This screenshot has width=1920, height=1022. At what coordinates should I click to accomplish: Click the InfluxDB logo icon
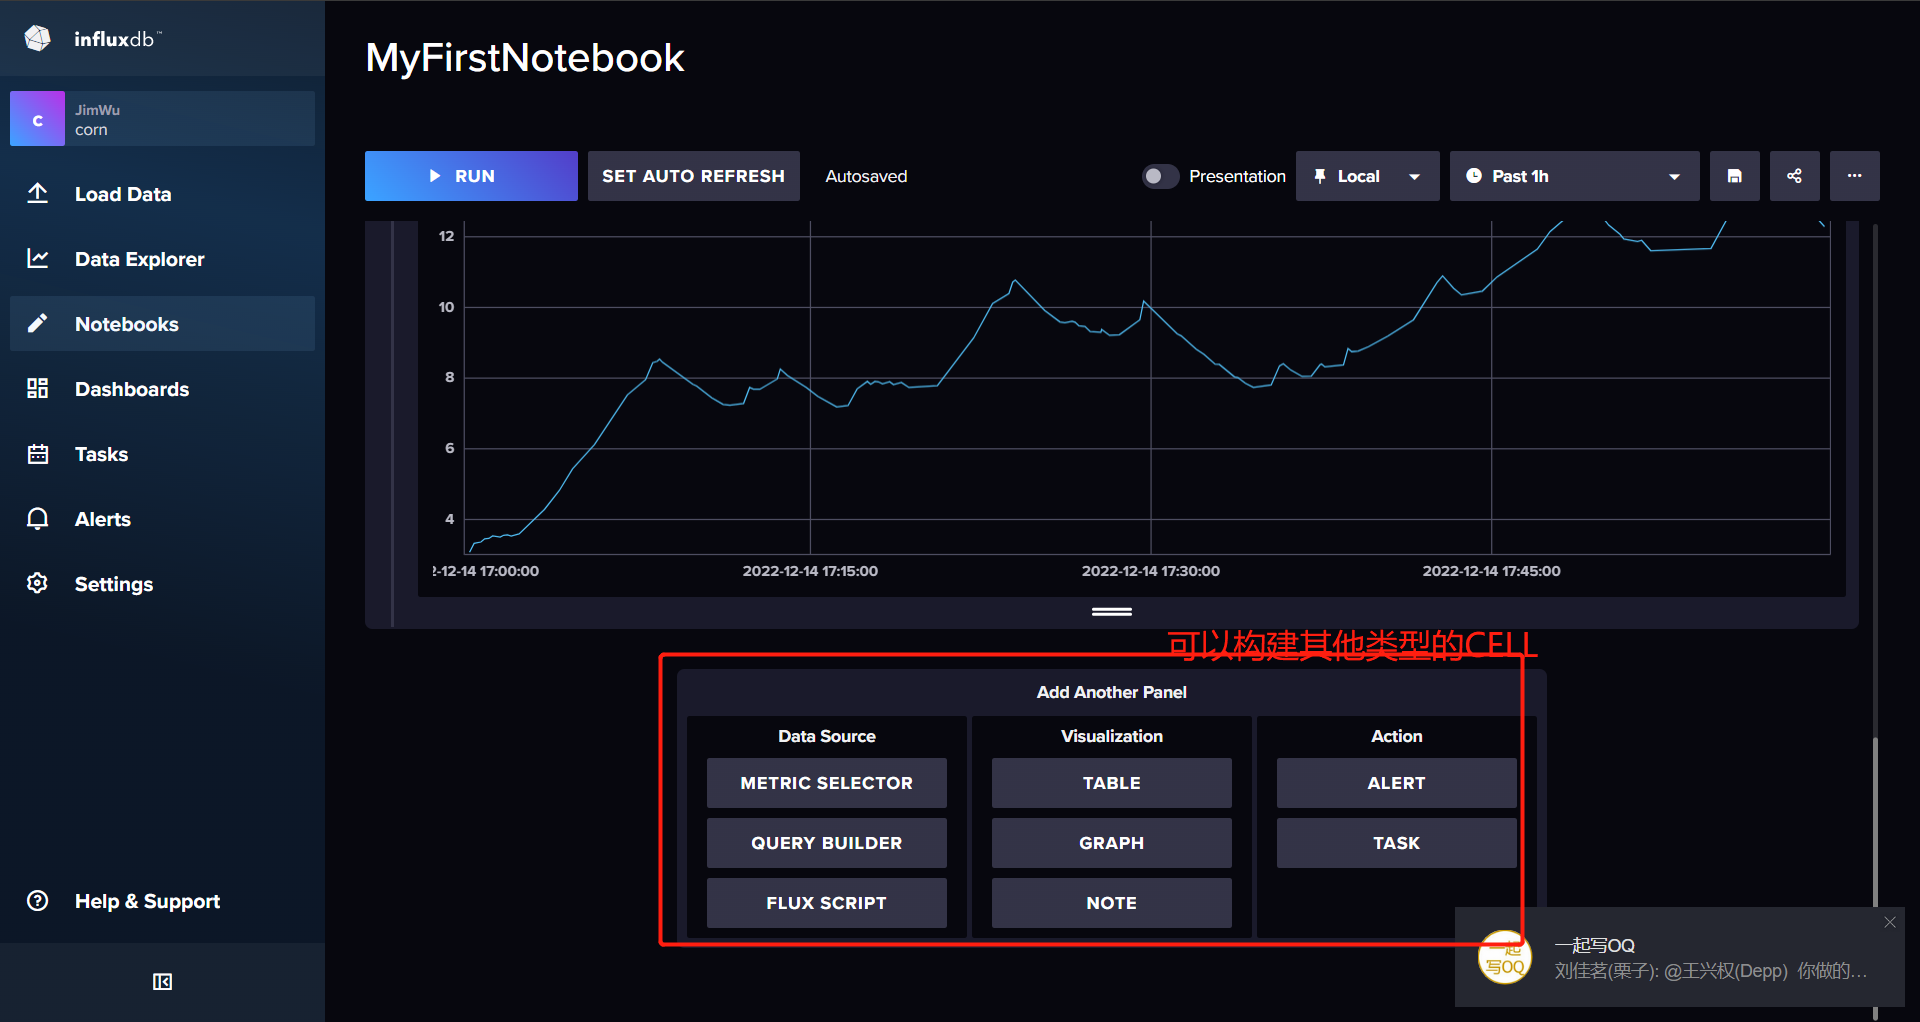pos(38,38)
